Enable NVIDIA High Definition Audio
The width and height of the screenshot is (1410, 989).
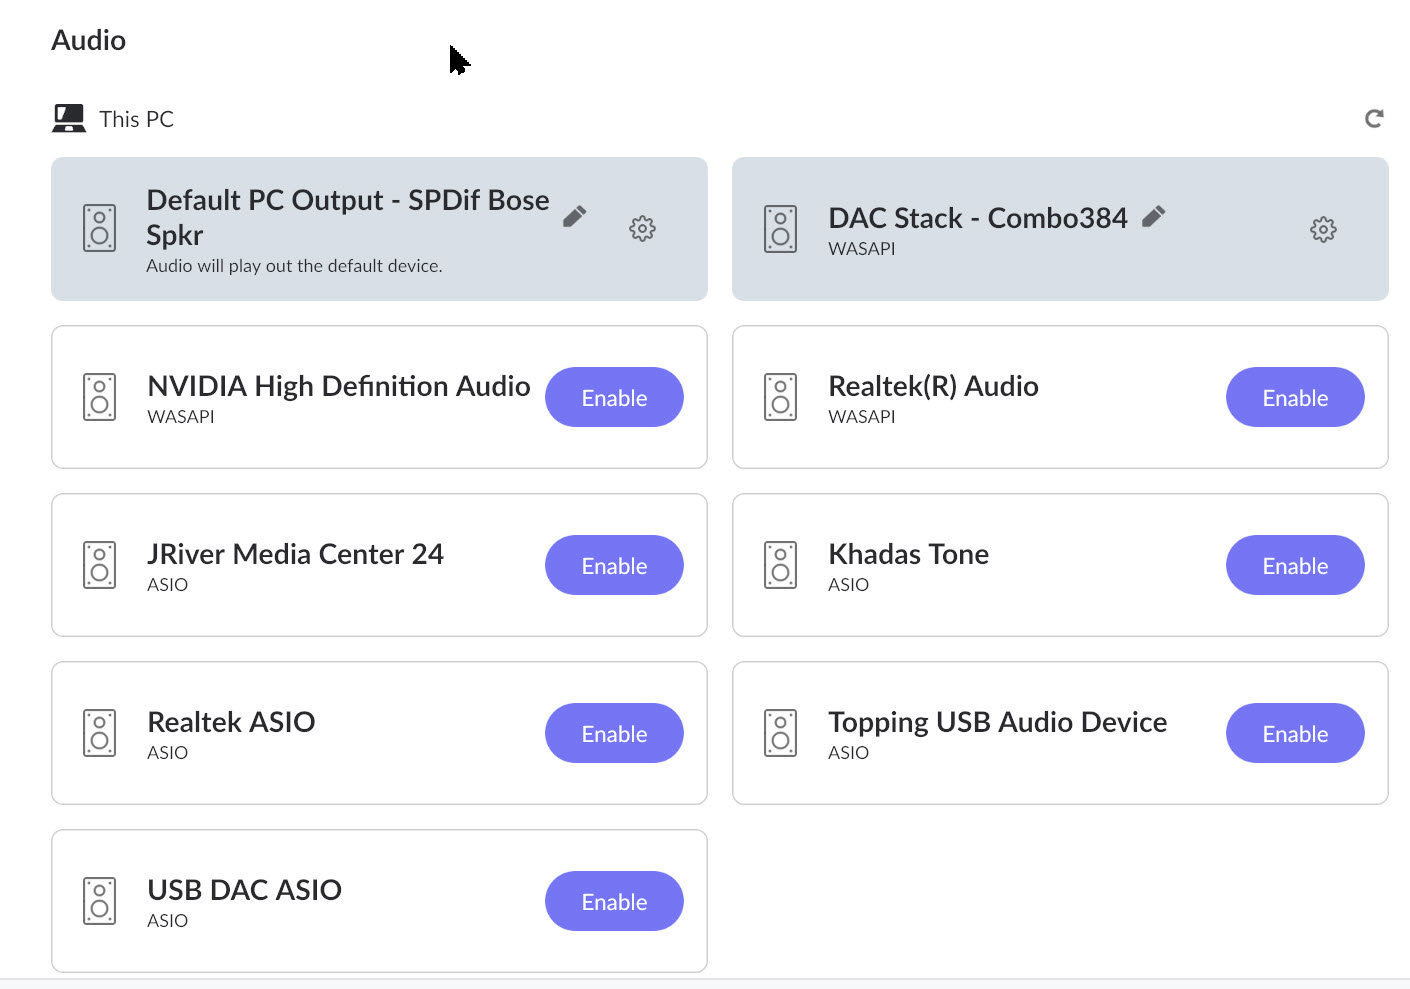pyautogui.click(x=614, y=397)
